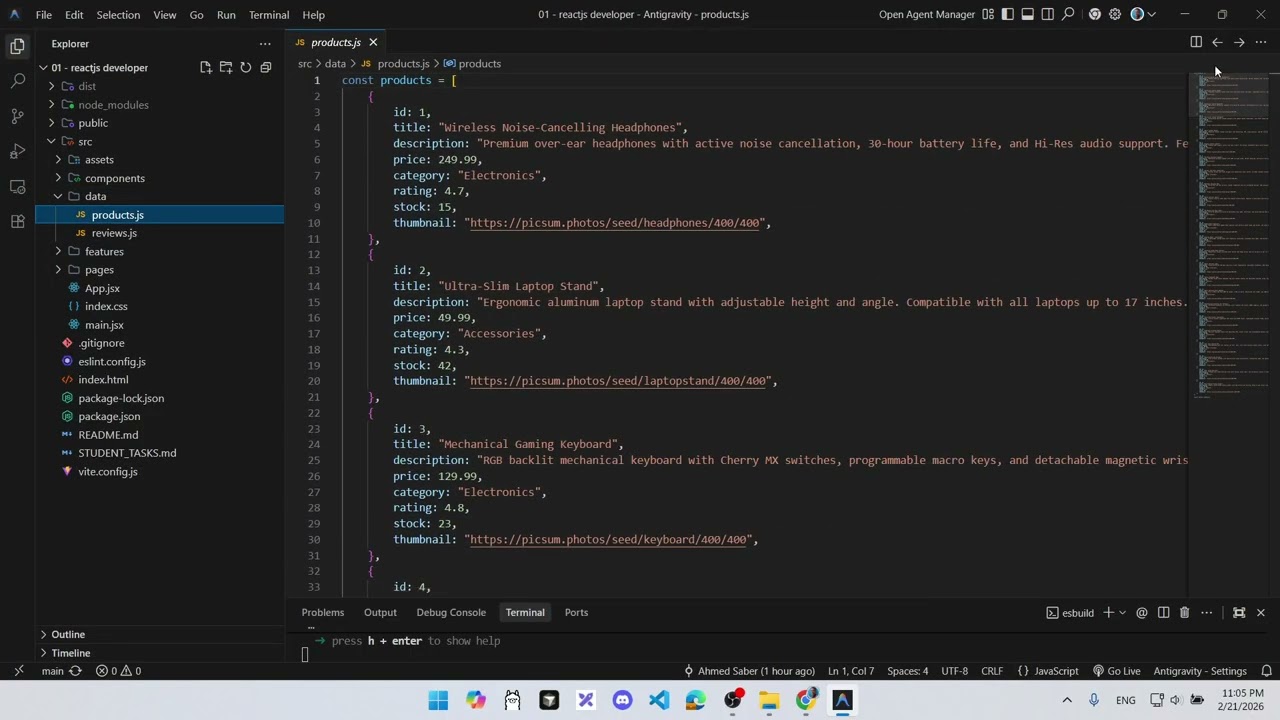This screenshot has width=1280, height=720.
Task: Open the Source Control view
Action: click(17, 116)
